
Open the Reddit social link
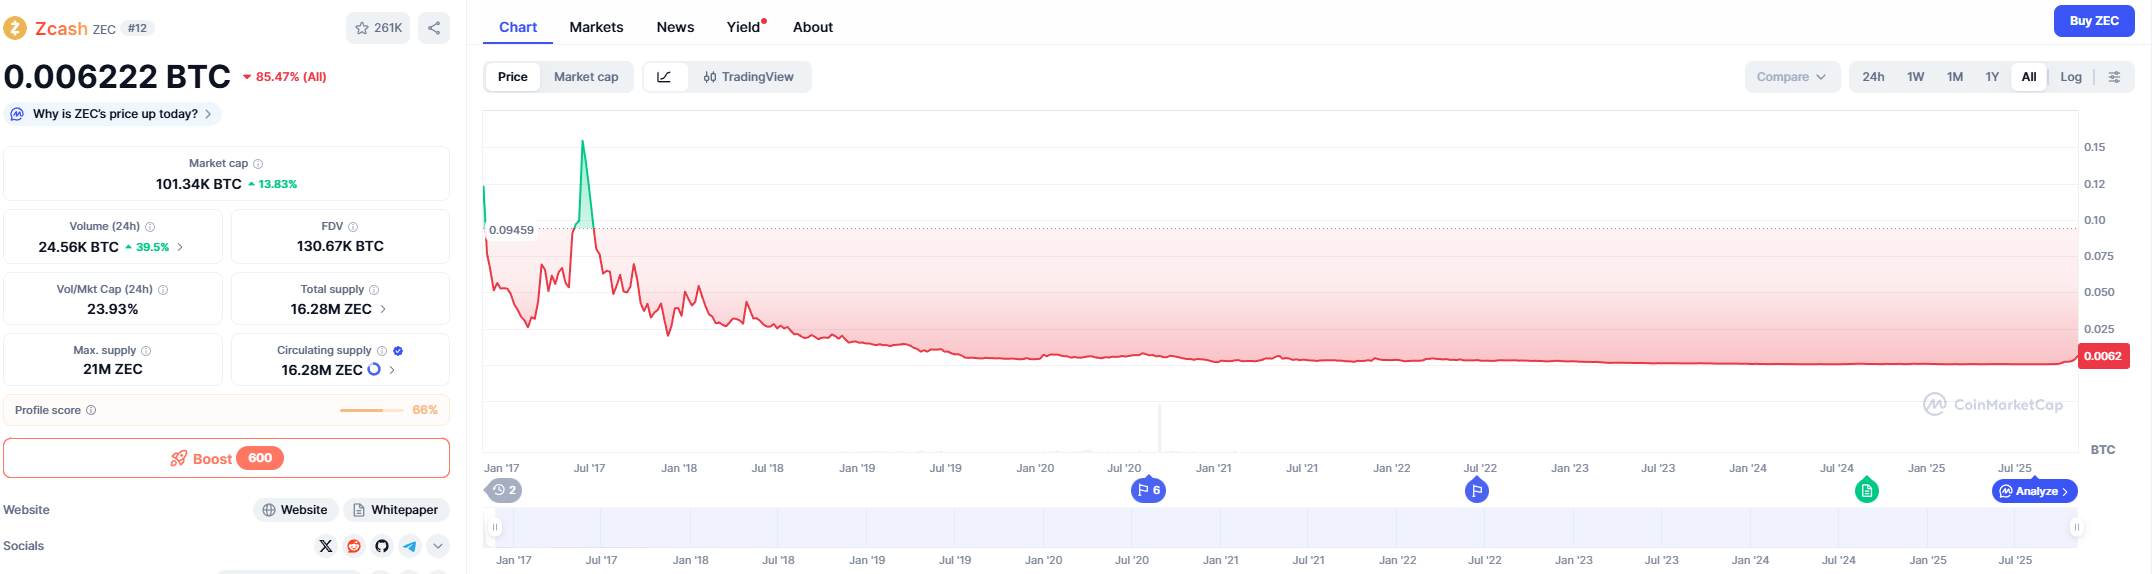[x=353, y=546]
